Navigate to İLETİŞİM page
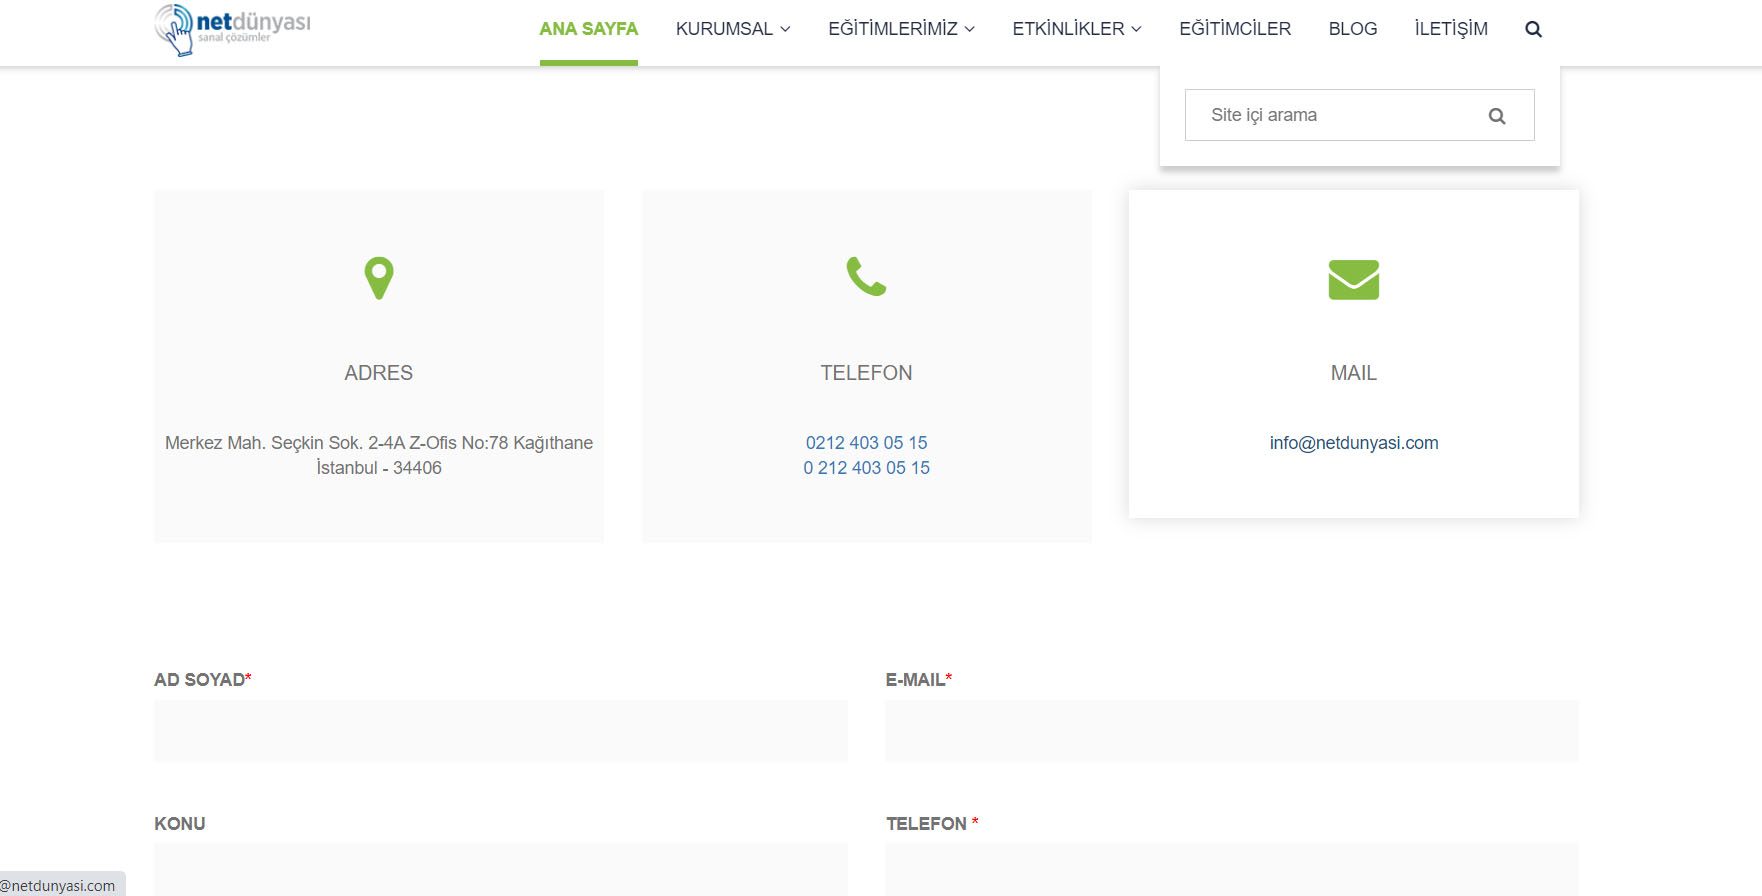Viewport: 1762px width, 896px height. pos(1451,29)
